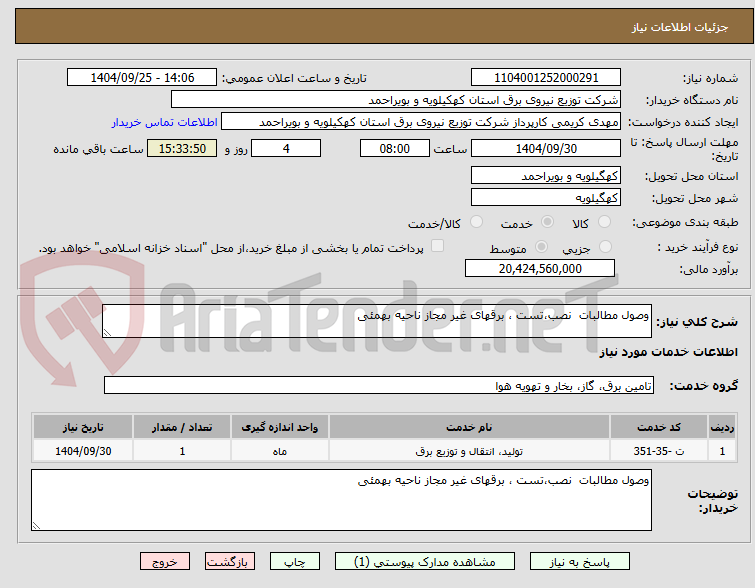755x588 pixels.
Task: Click the resize handle of شرح کلی نیاز box
Action: point(107,333)
